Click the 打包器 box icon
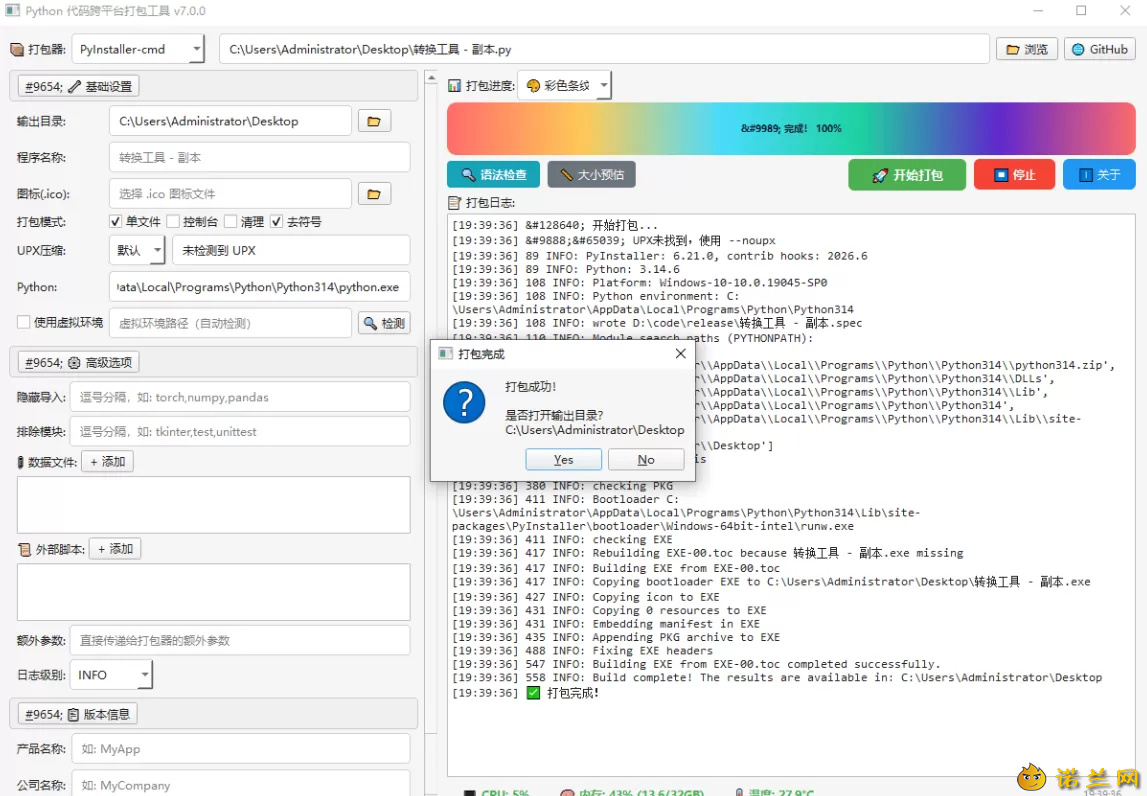Screen dimensions: 1147x796 click(17, 50)
